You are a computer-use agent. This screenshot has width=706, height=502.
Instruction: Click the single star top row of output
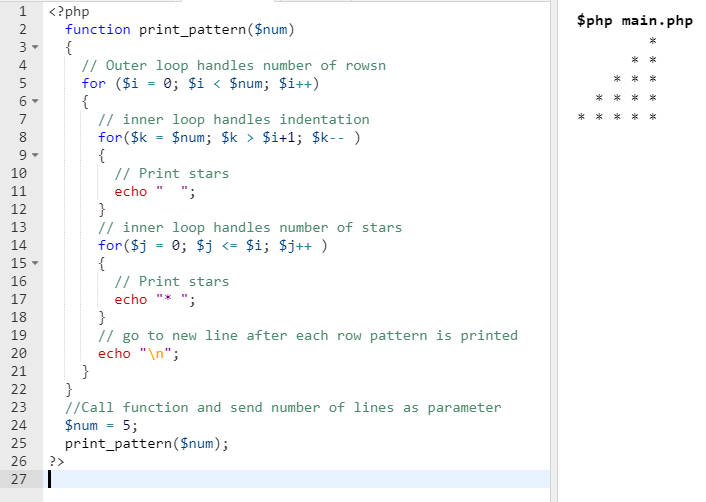[653, 41]
